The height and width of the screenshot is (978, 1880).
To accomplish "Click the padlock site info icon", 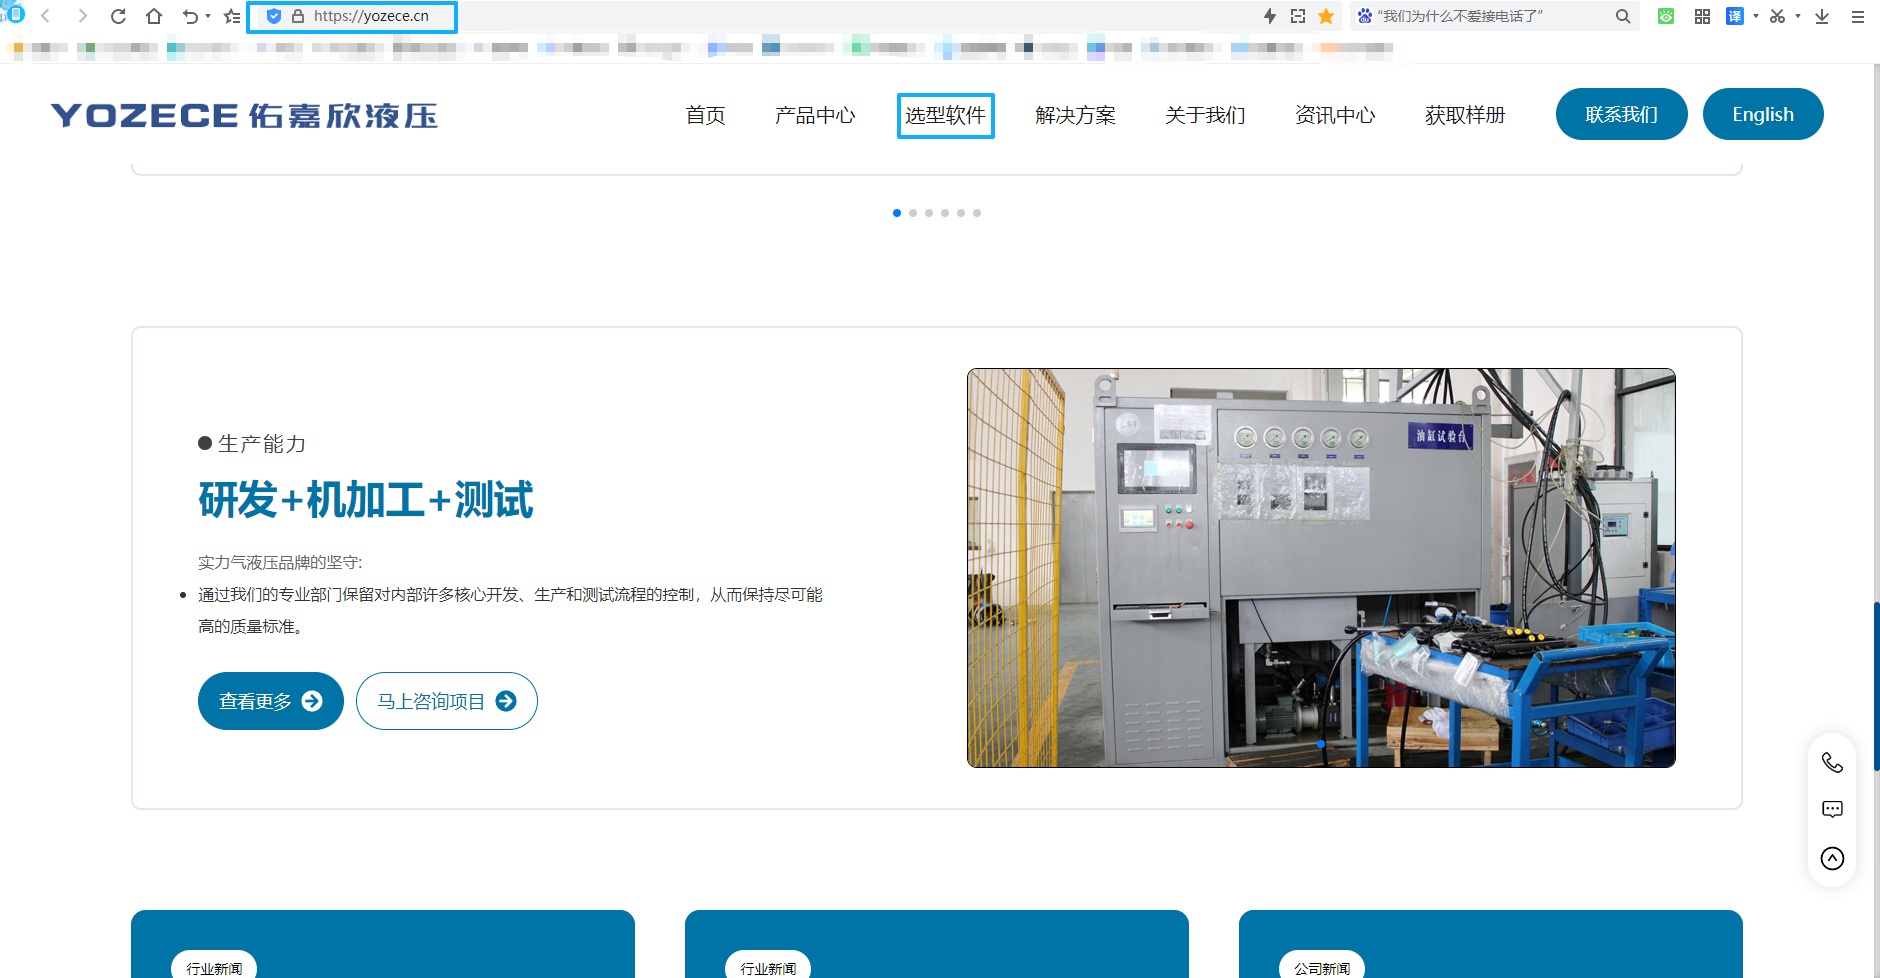I will [x=298, y=16].
